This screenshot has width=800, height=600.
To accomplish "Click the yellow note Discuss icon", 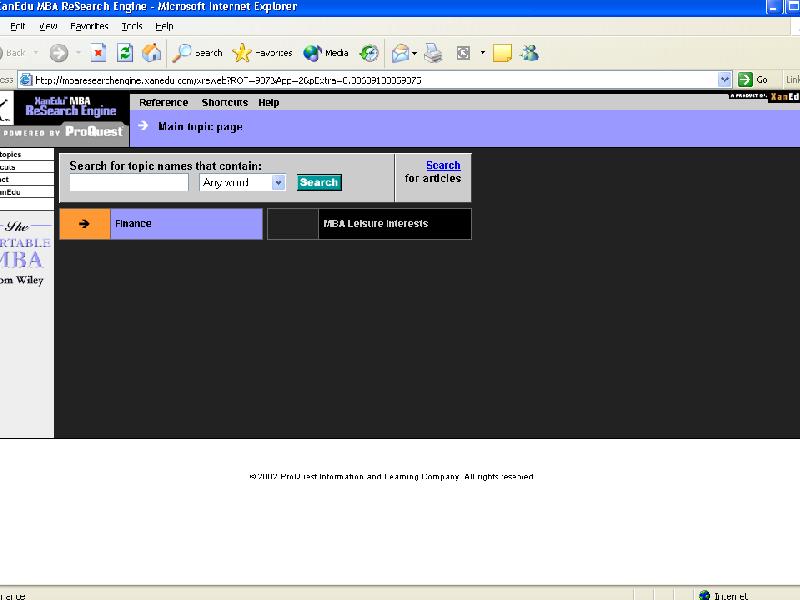I will [x=503, y=53].
